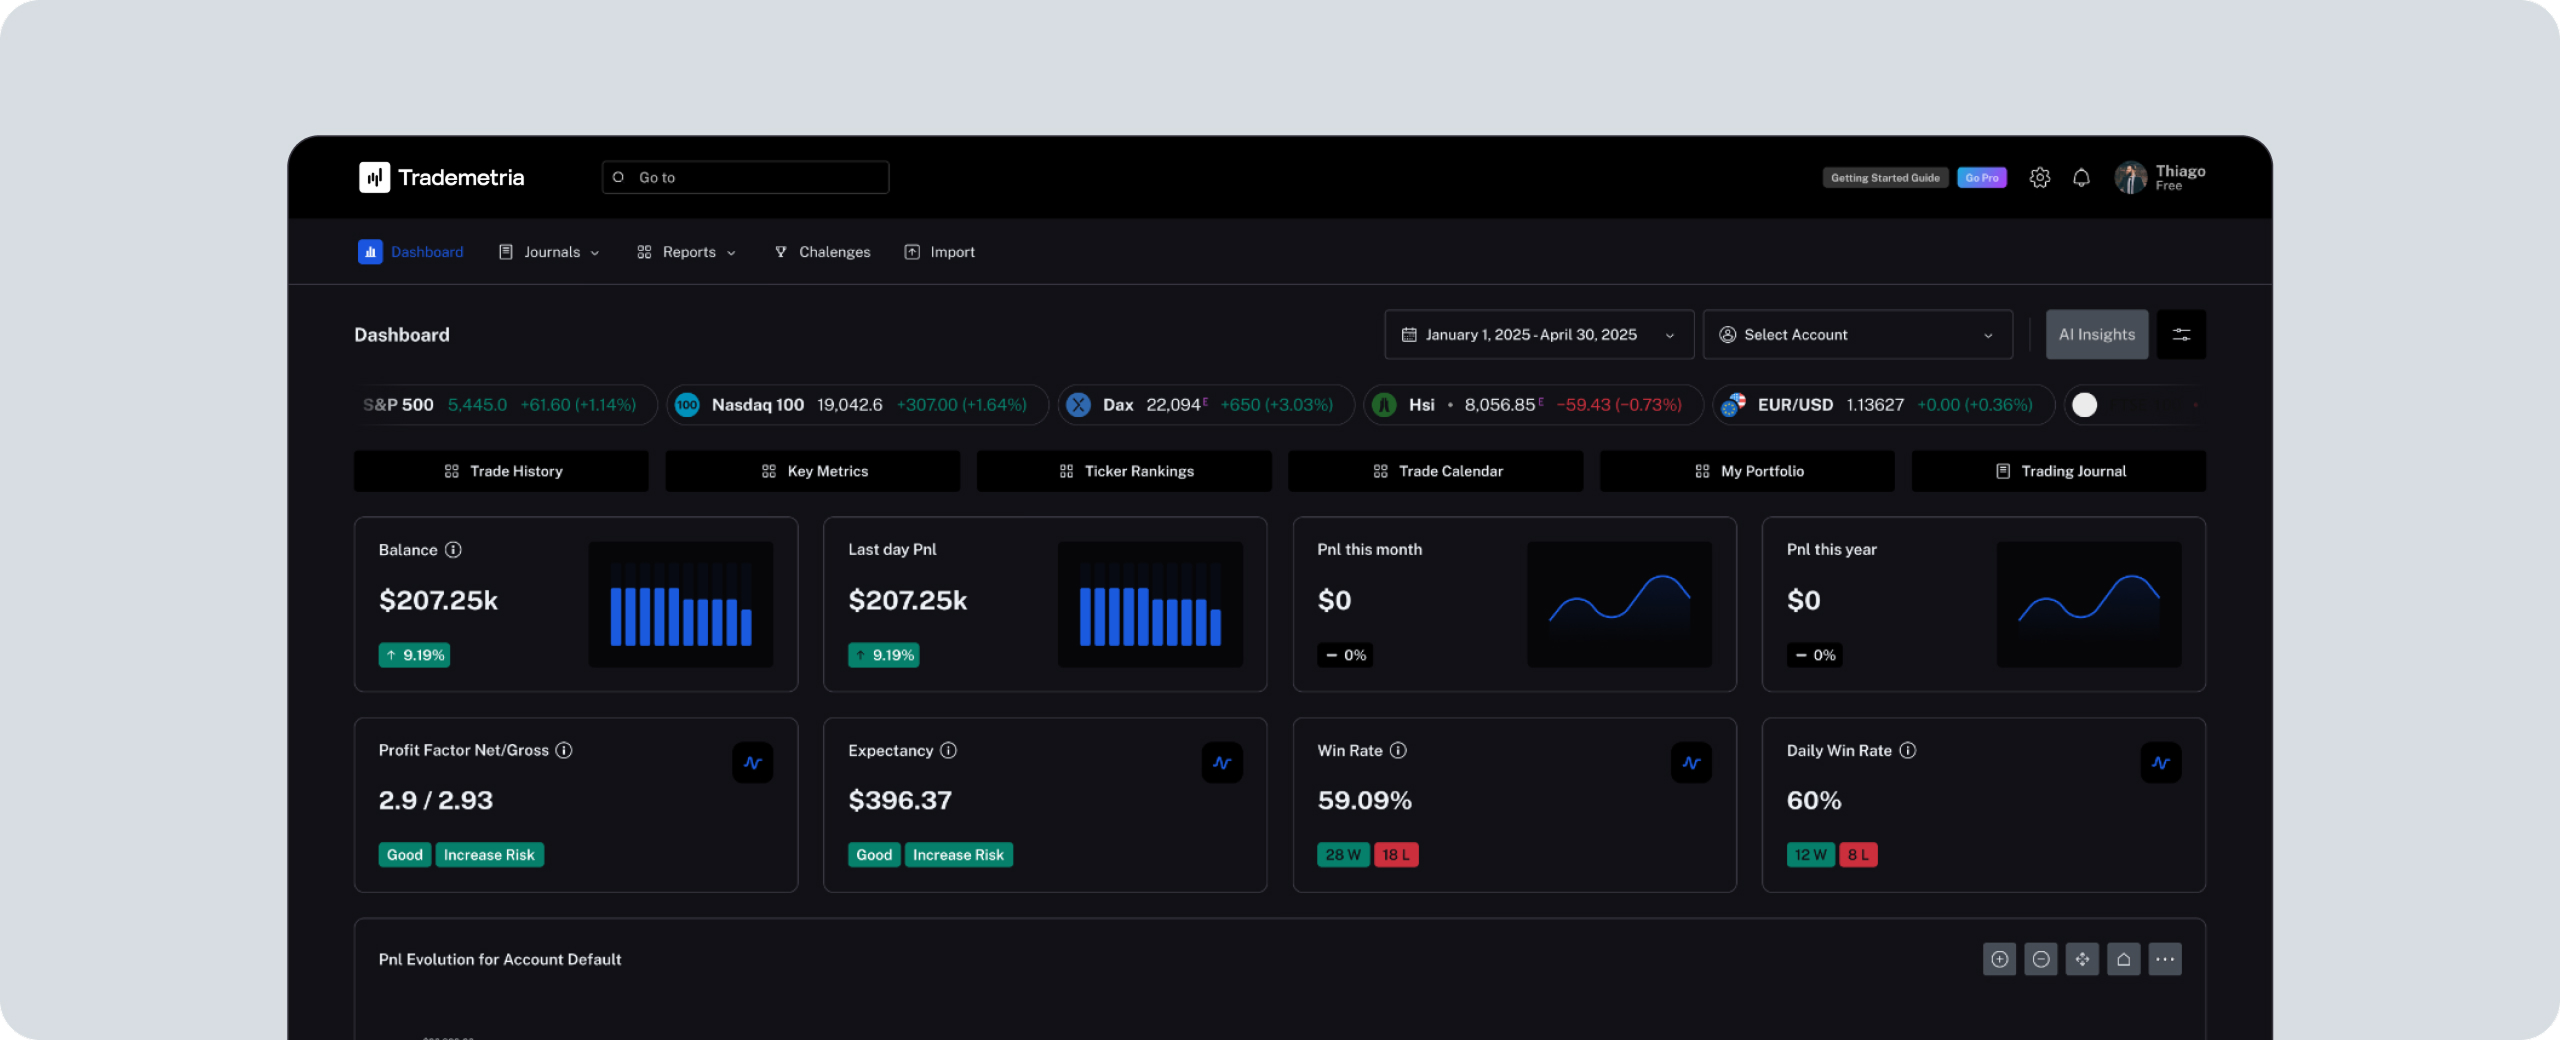
Task: Select the pan tool on Pnl chart
Action: 2082,959
